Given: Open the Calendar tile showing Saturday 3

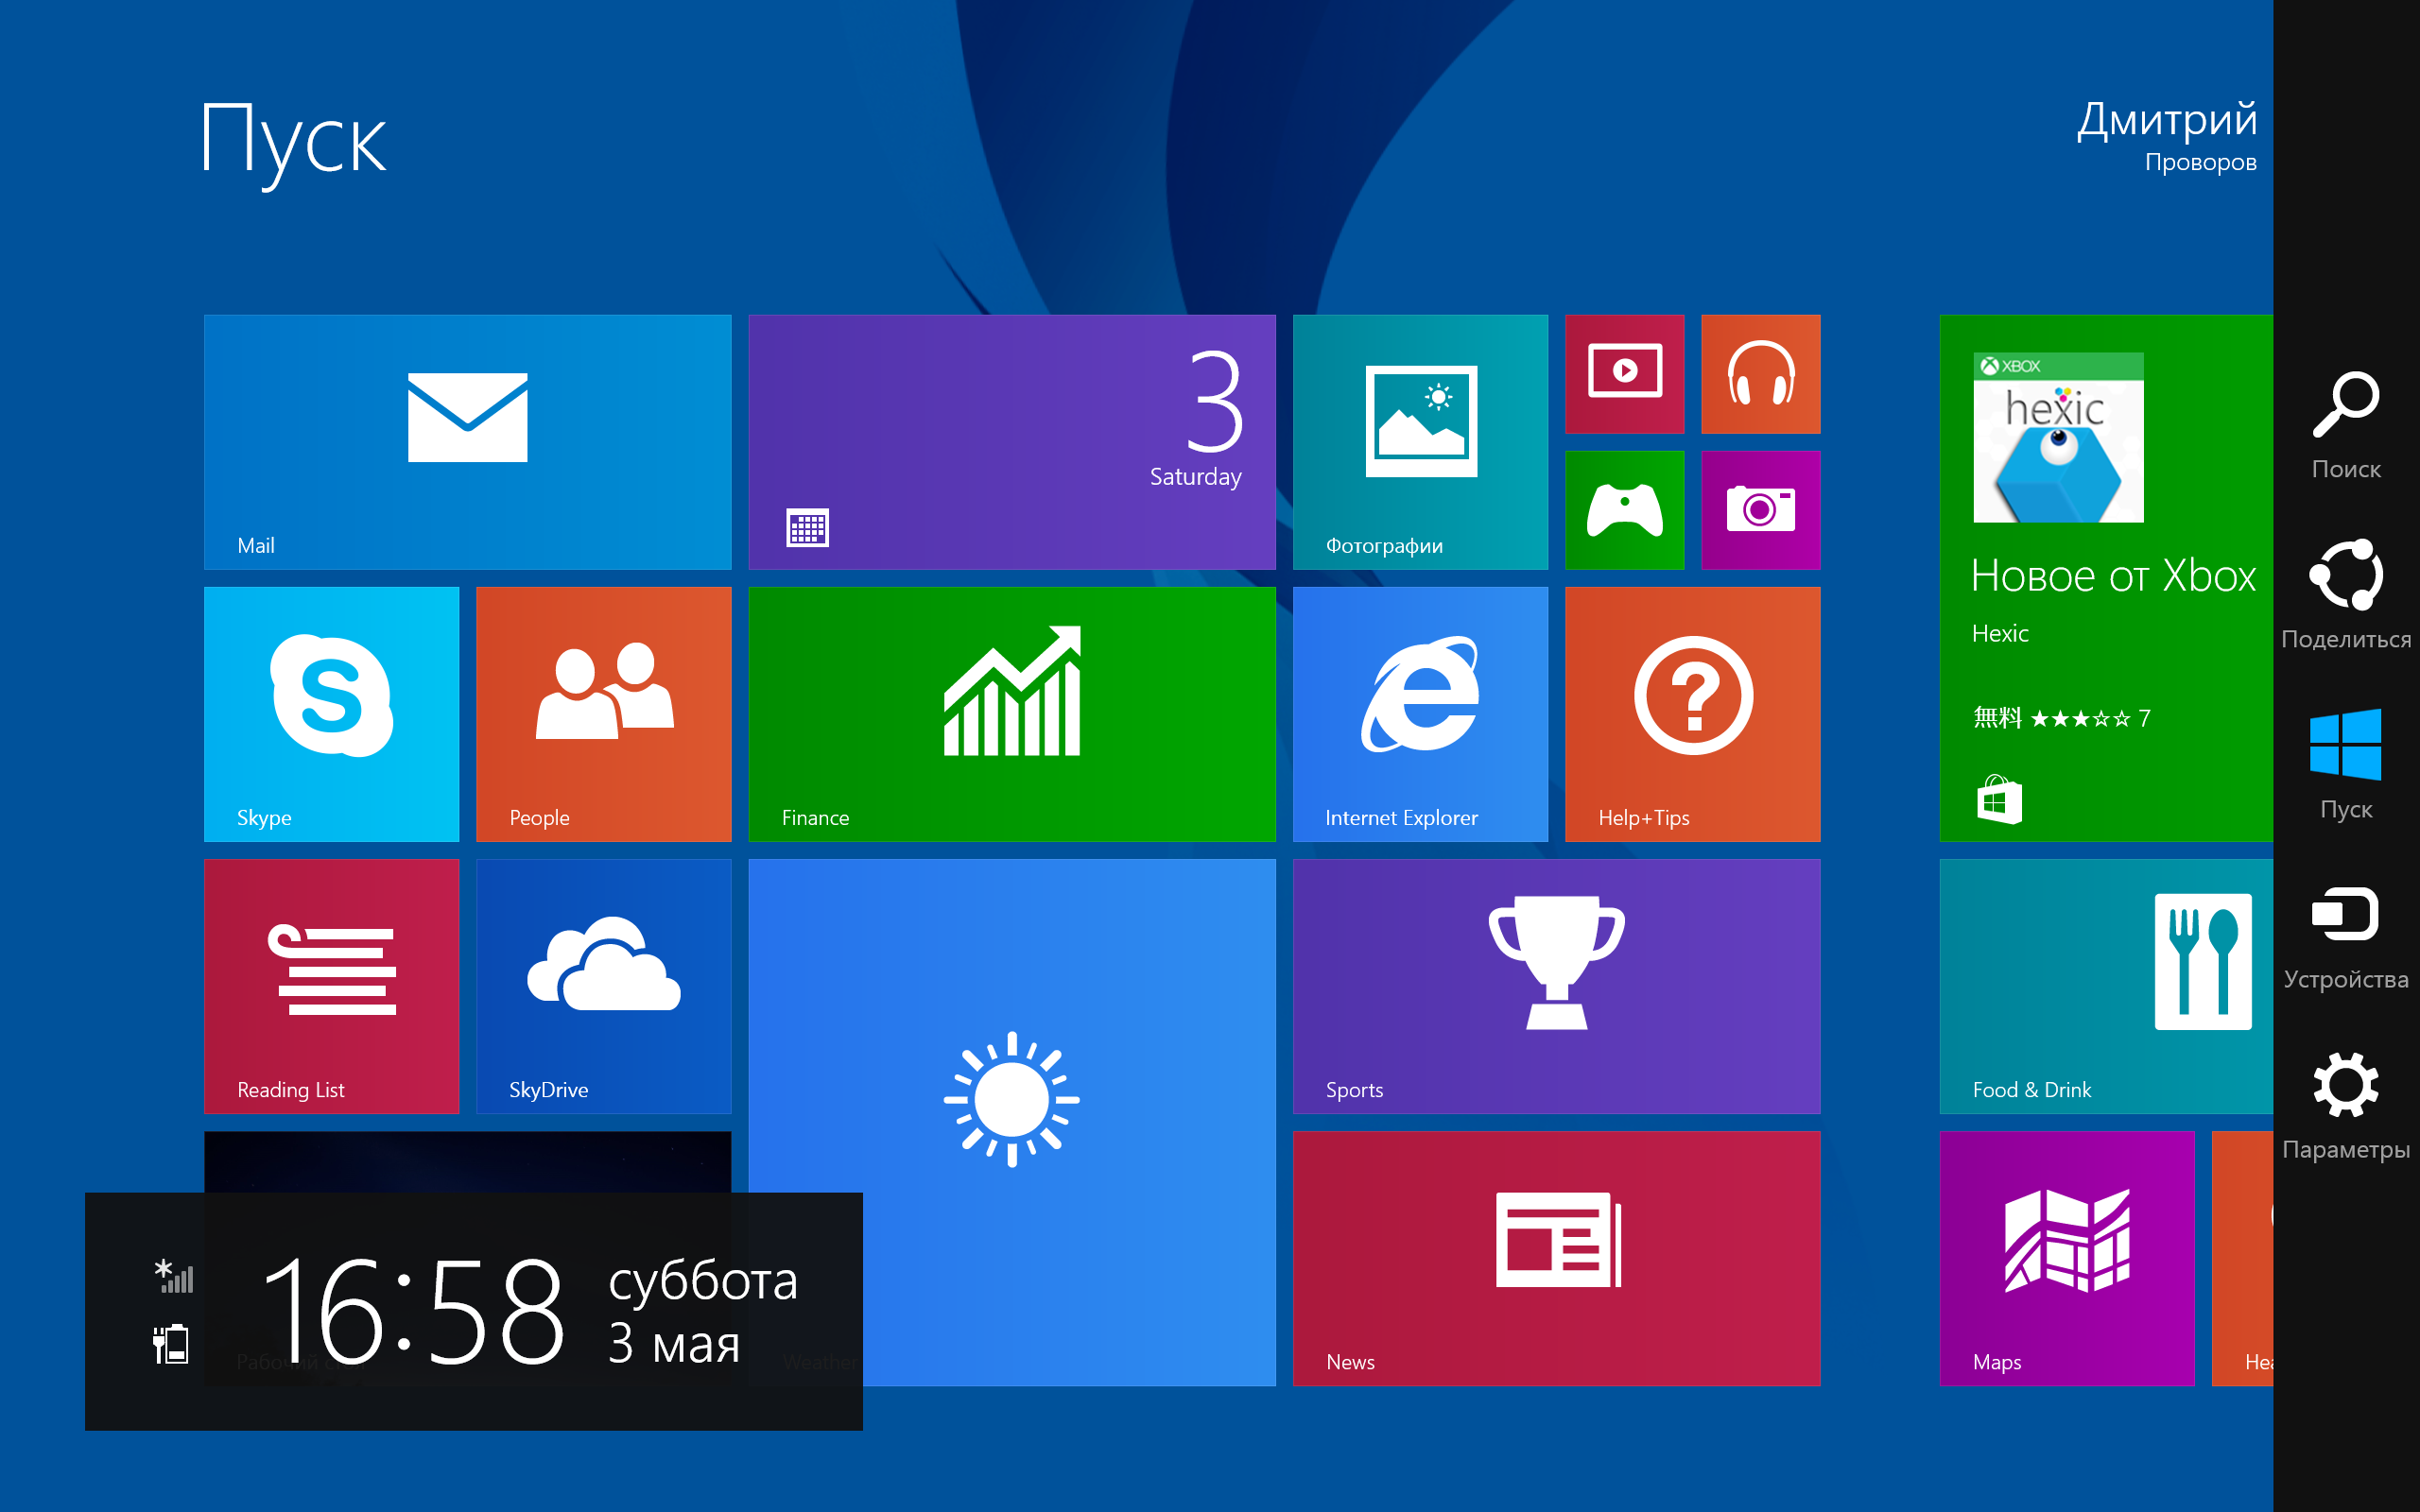Looking at the screenshot, I should [1012, 442].
